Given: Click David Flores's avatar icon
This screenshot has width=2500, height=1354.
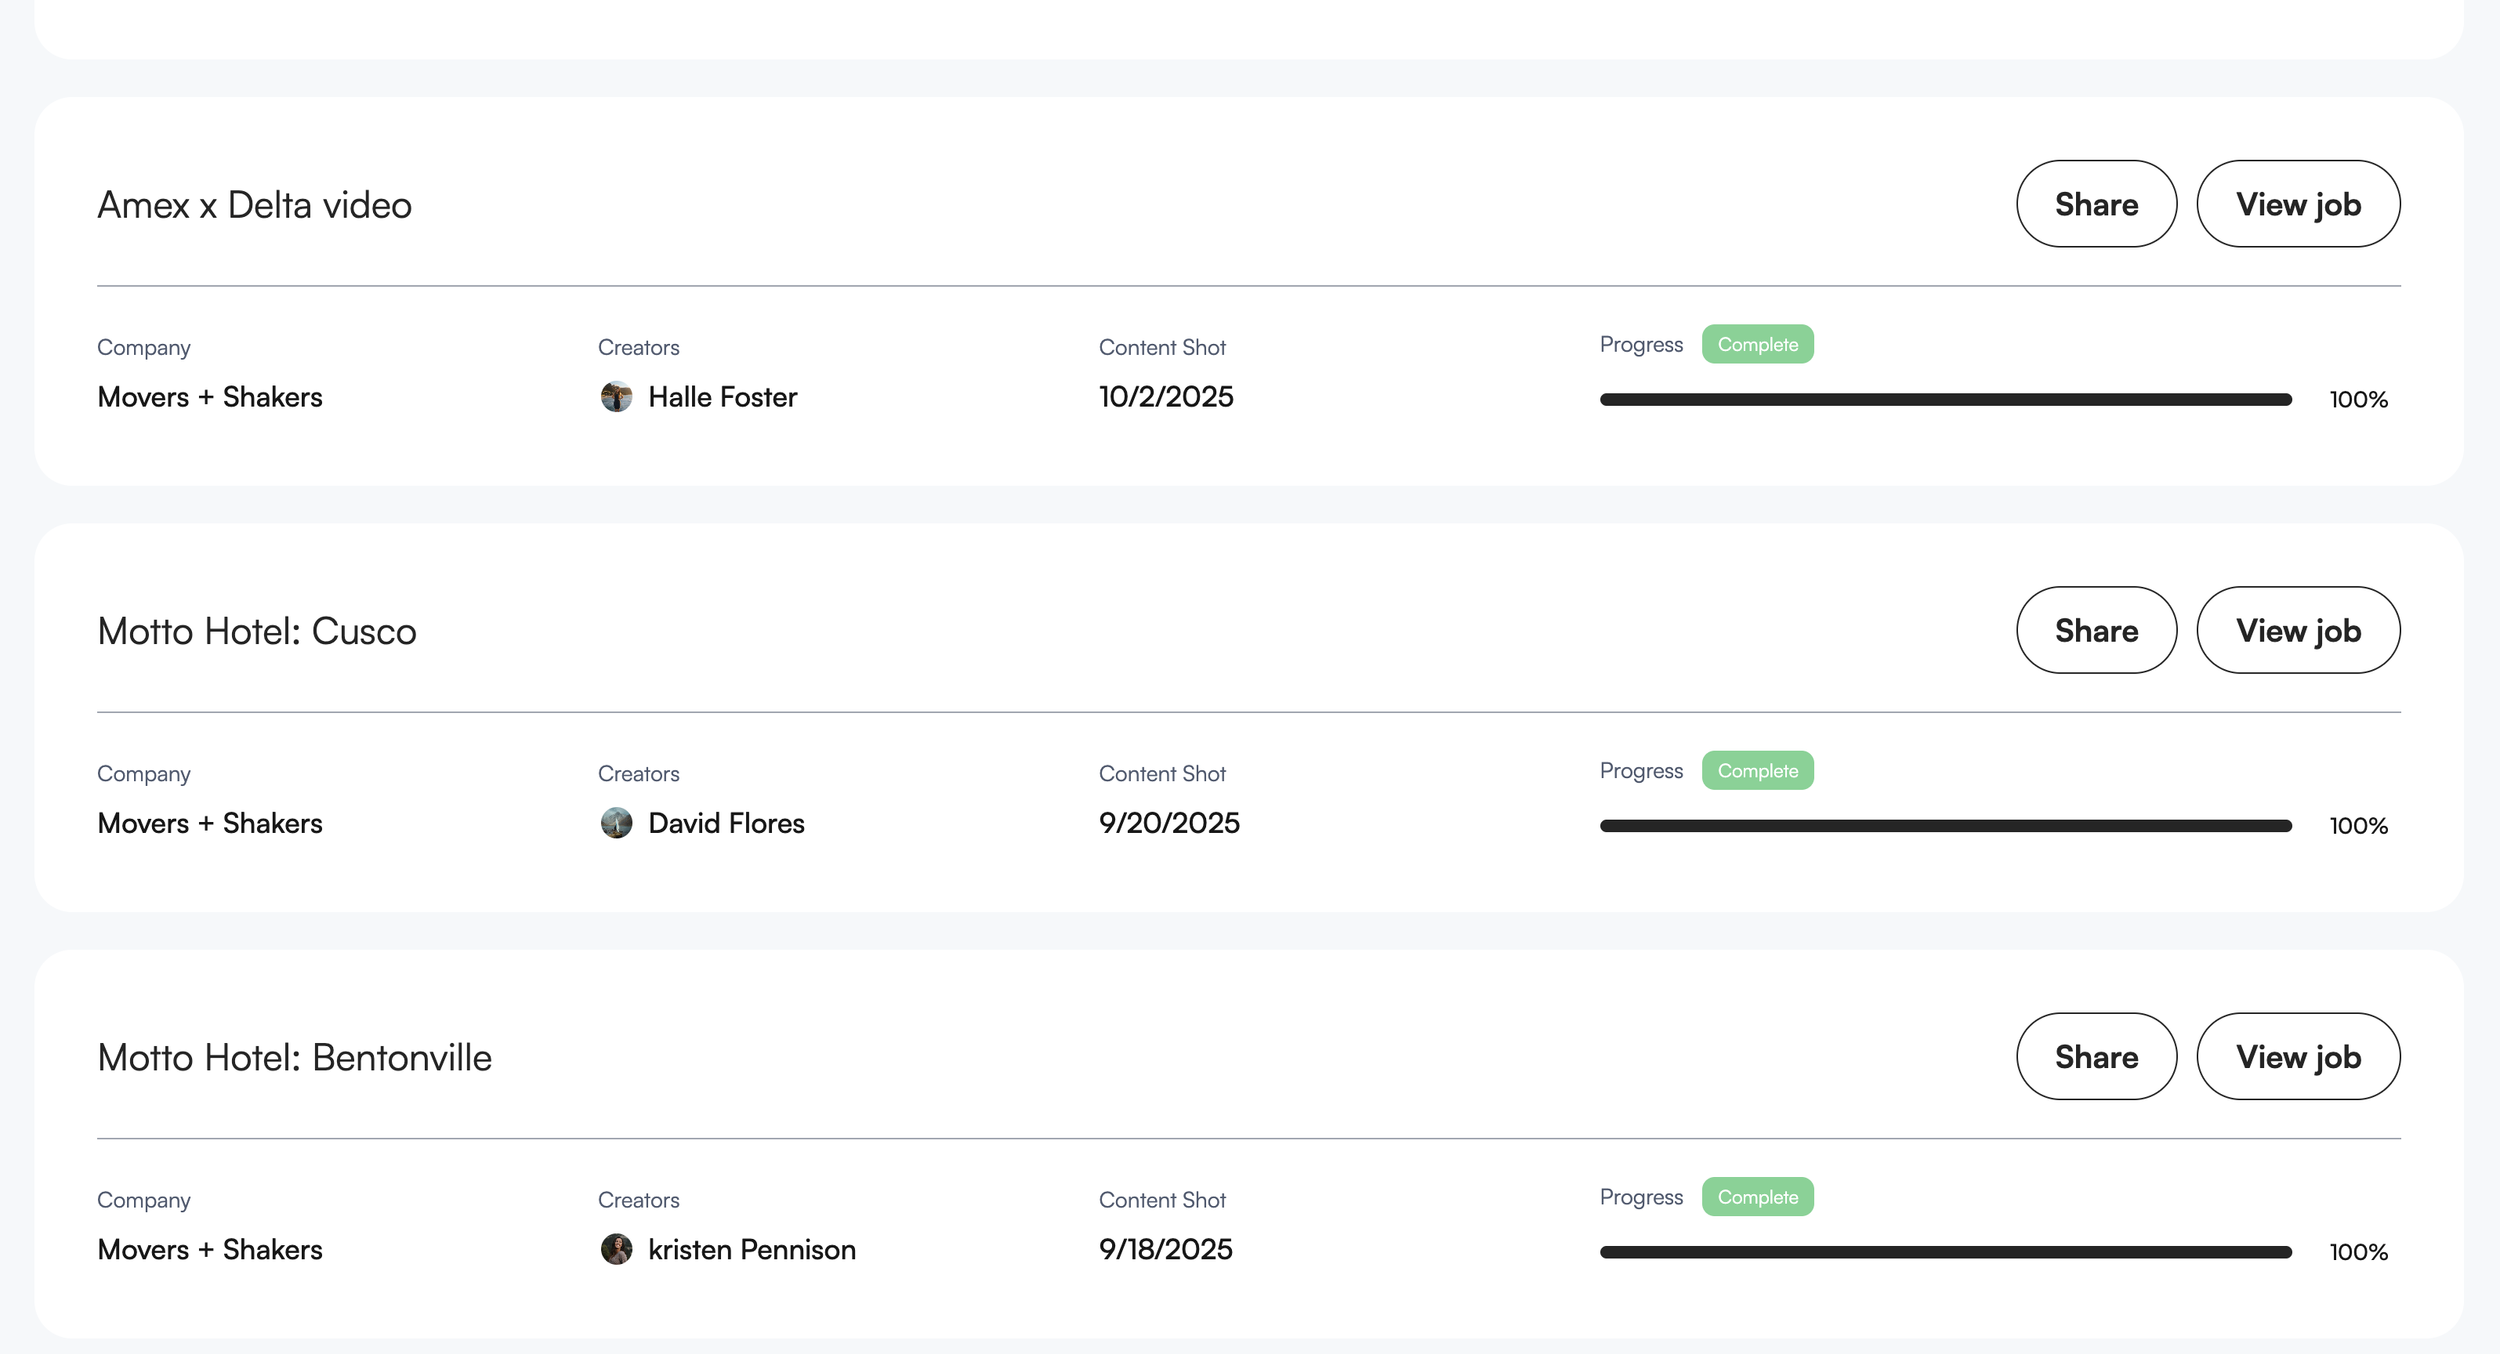Looking at the screenshot, I should click(616, 823).
